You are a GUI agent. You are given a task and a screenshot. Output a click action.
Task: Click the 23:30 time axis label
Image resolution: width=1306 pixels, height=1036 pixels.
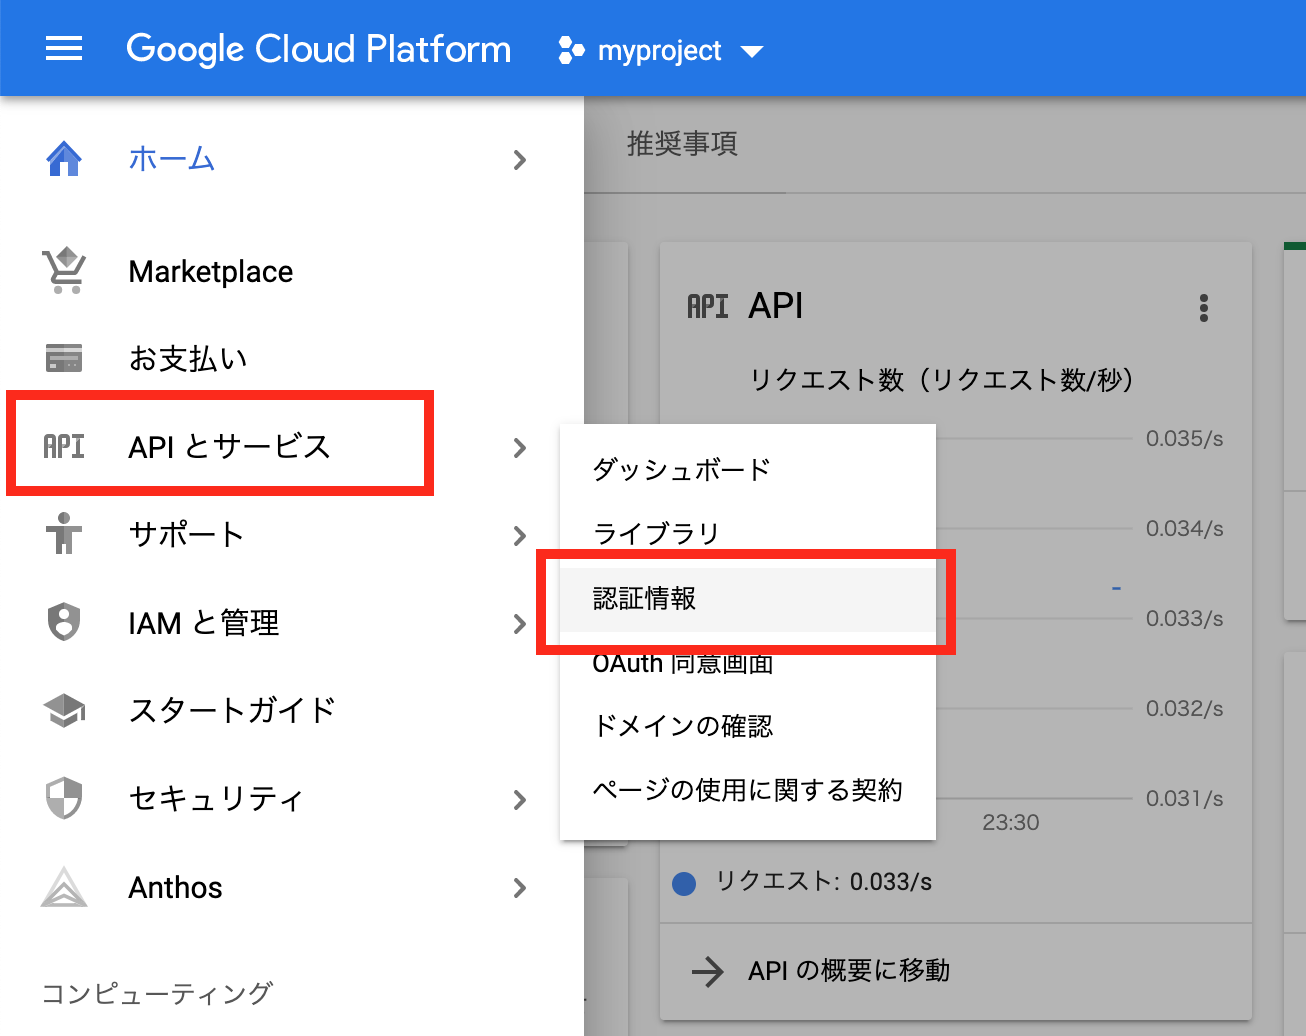pos(1011,822)
